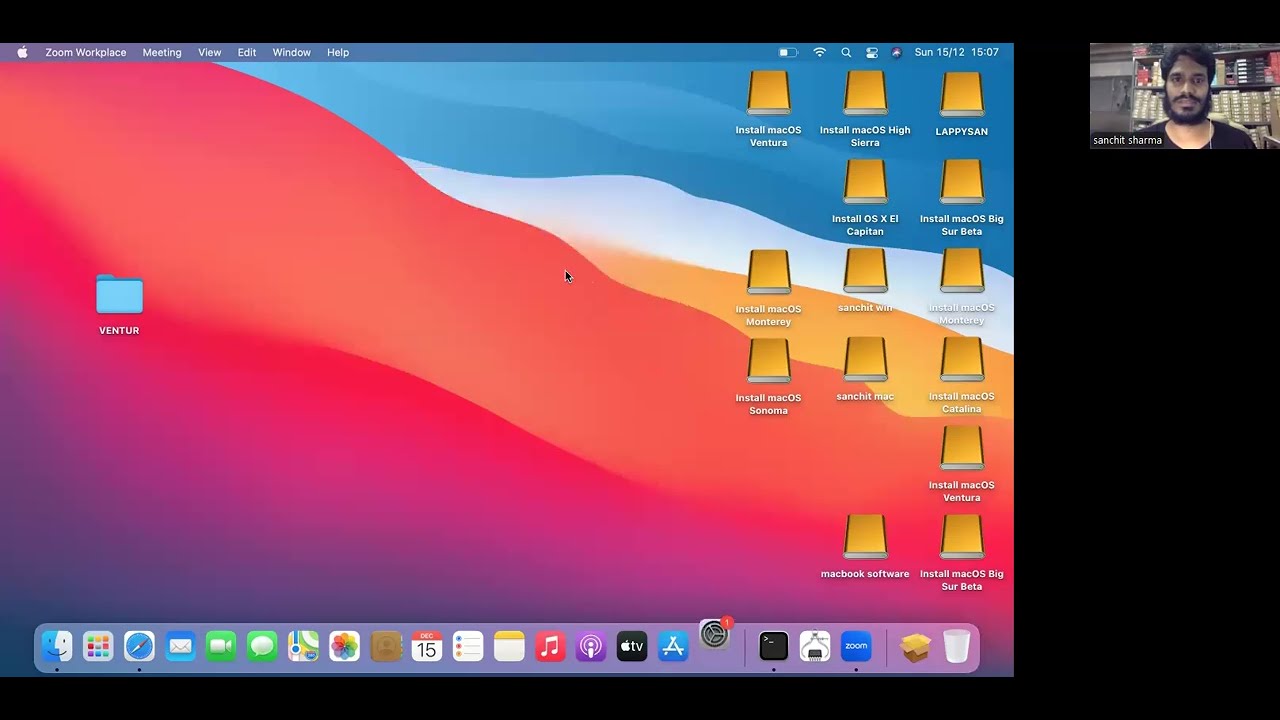Open Maps in the Dock
The image size is (1280, 720).
coord(303,647)
